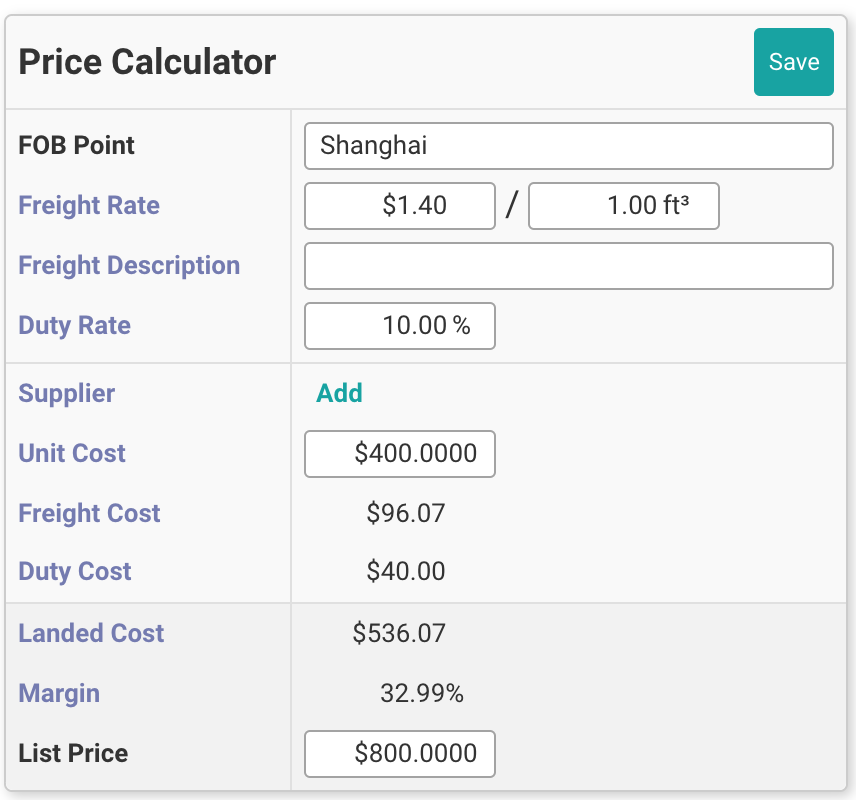The height and width of the screenshot is (800, 856).
Task: Click the Freight Rate label
Action: (89, 206)
